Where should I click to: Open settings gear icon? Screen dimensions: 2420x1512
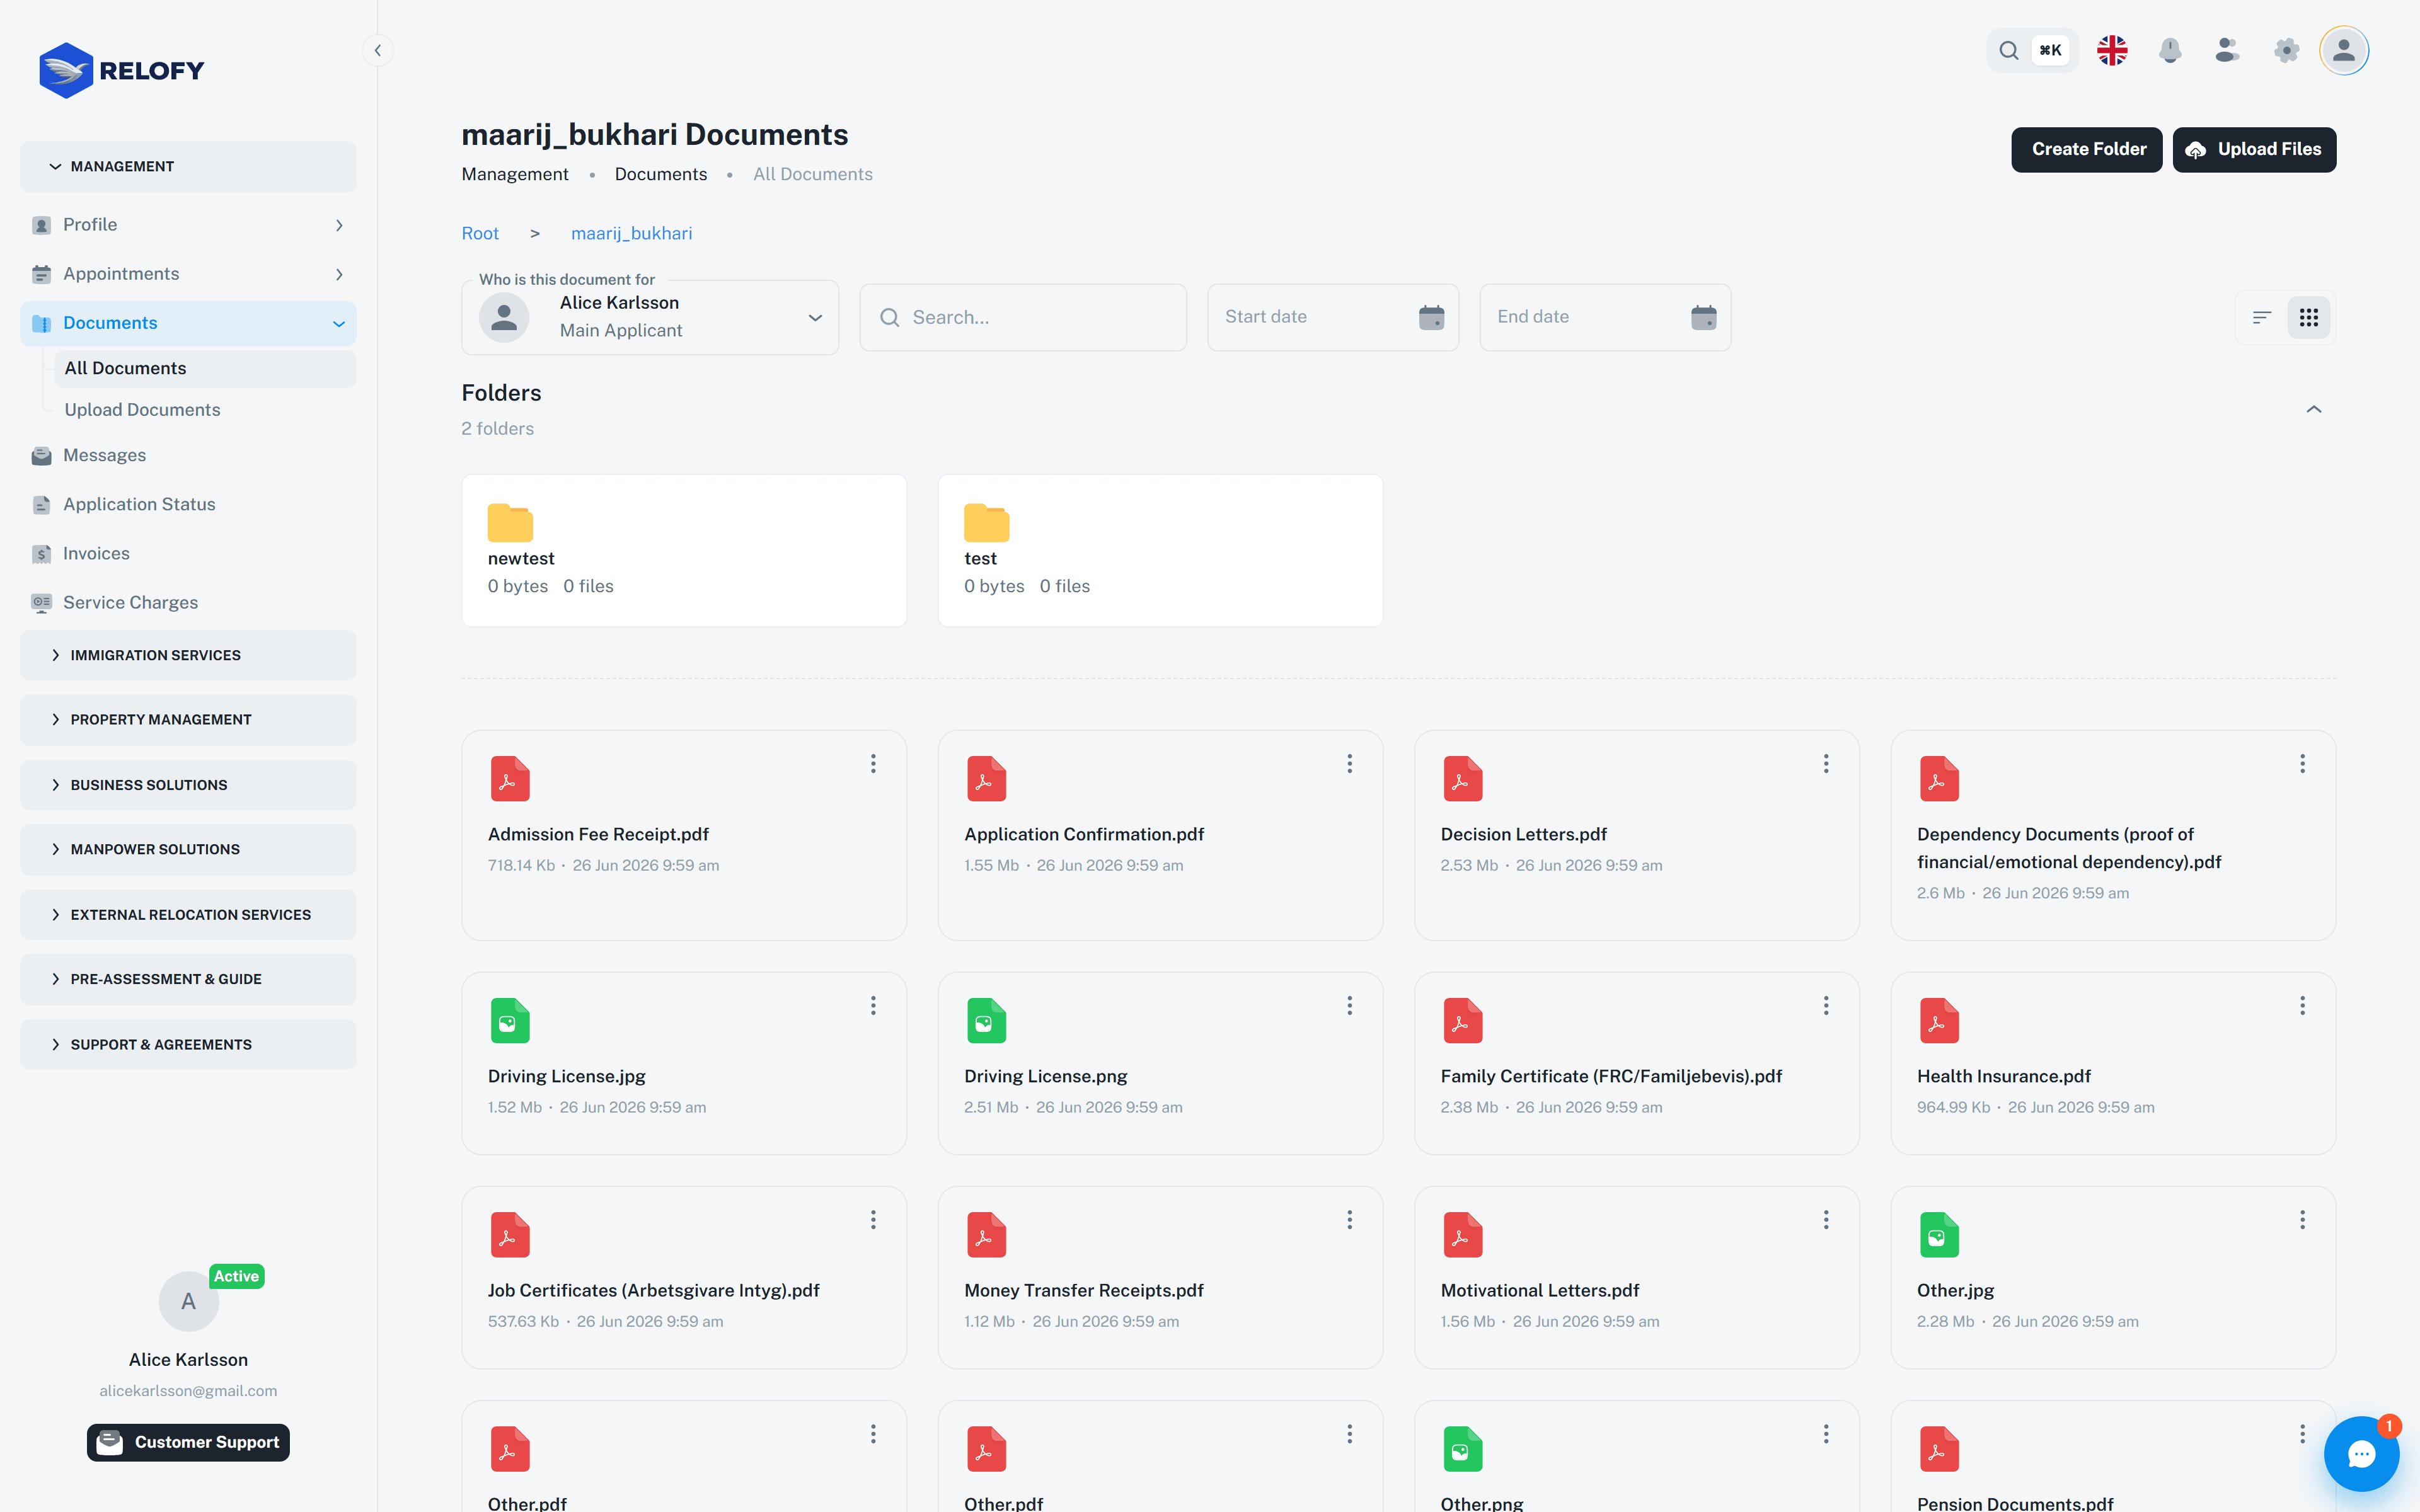2286,50
